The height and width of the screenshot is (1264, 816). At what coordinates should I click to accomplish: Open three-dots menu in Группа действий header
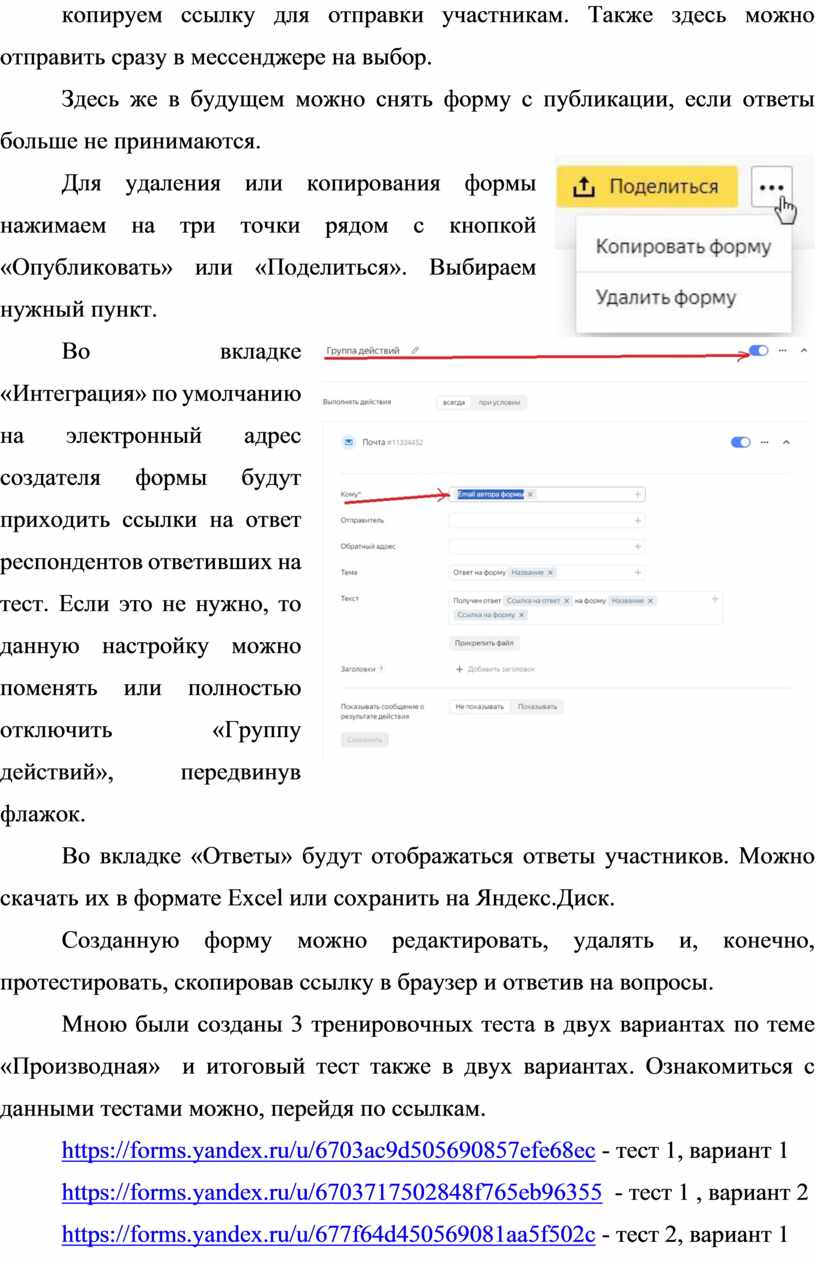click(x=783, y=351)
